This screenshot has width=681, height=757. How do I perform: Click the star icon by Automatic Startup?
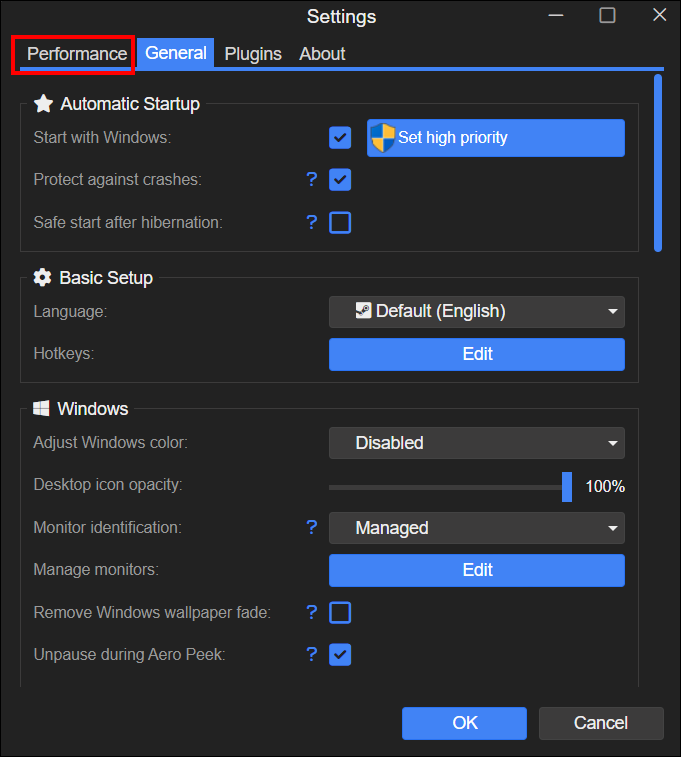pos(43,103)
